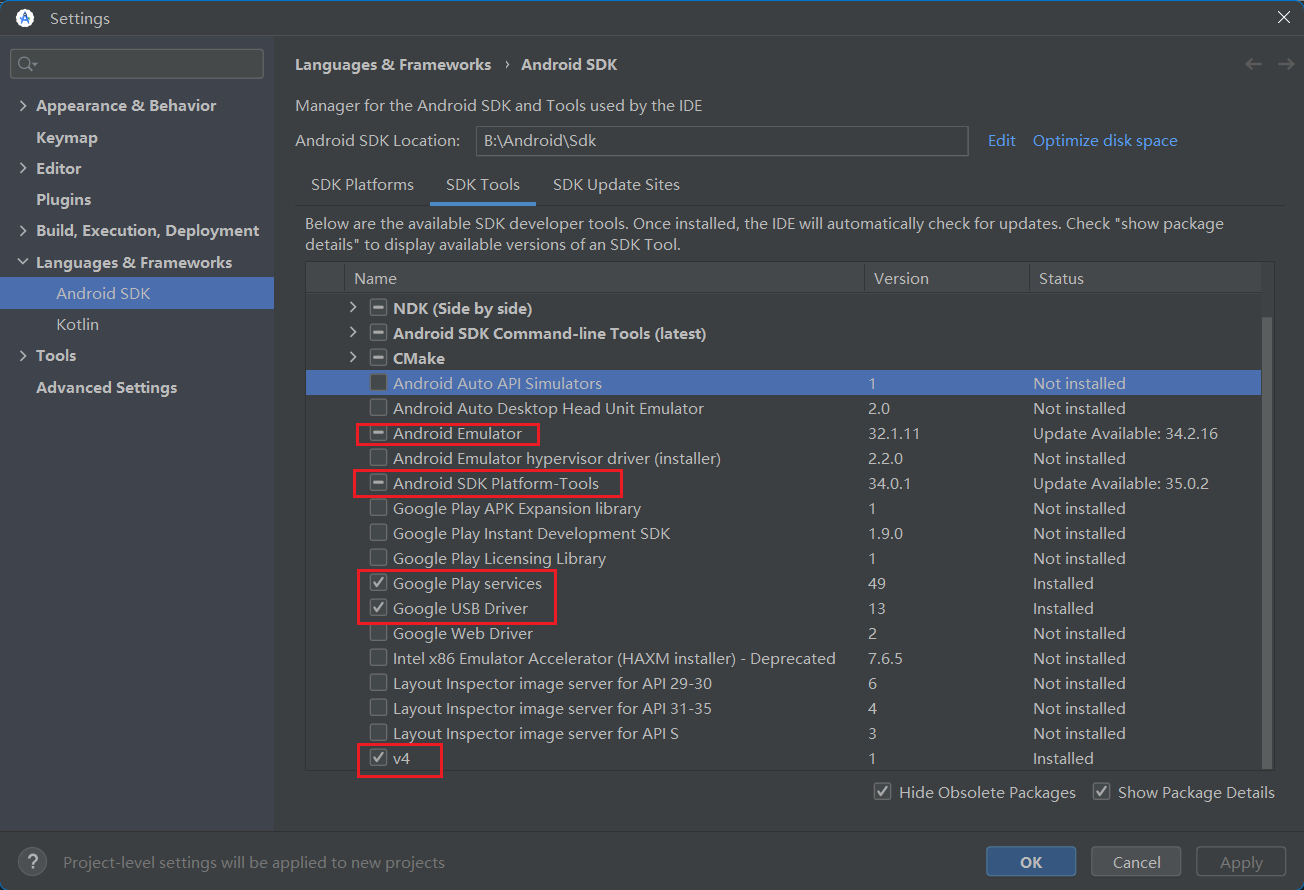Toggle Hide Obsolete Packages checkbox
Screen dimensions: 1304x890
point(883,792)
